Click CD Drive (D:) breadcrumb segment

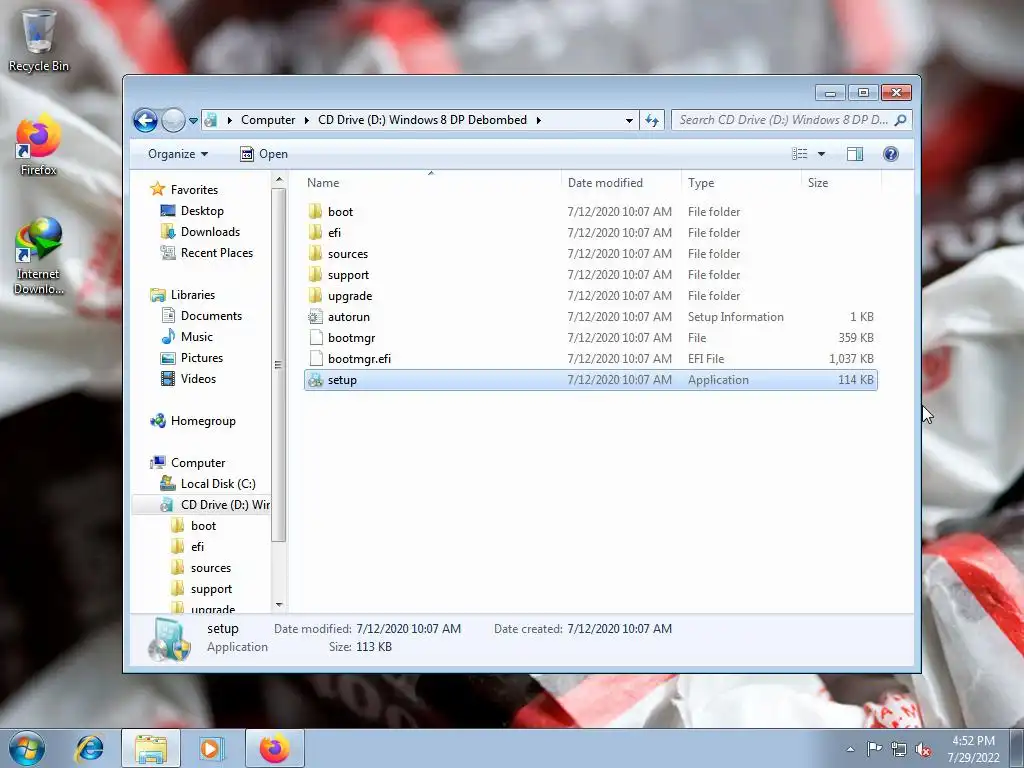[423, 120]
